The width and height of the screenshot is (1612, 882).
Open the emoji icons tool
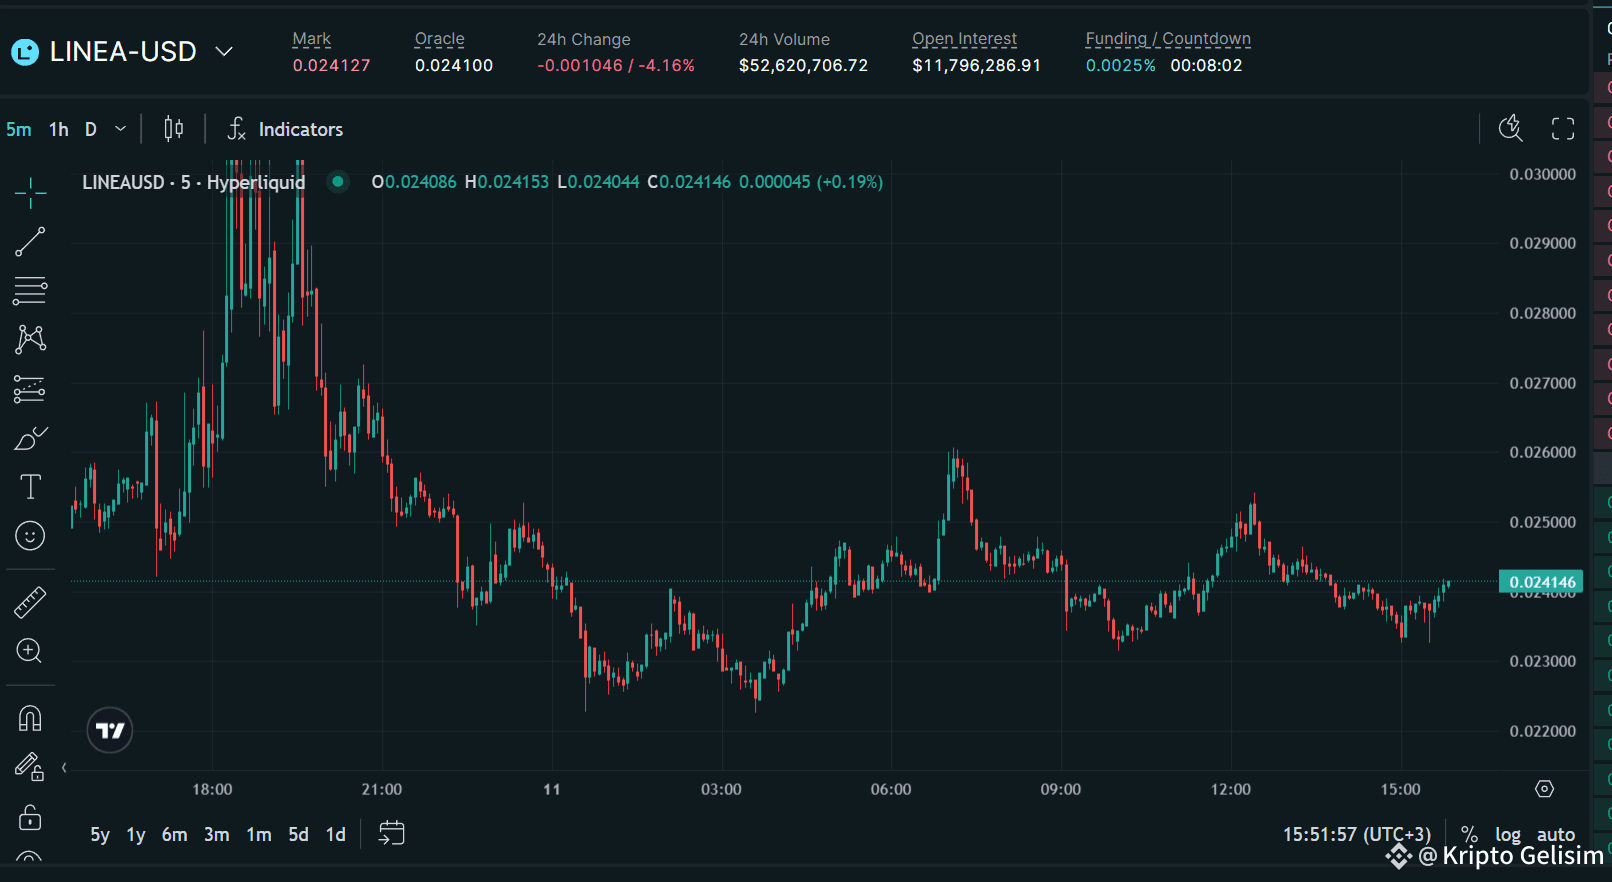click(x=30, y=536)
